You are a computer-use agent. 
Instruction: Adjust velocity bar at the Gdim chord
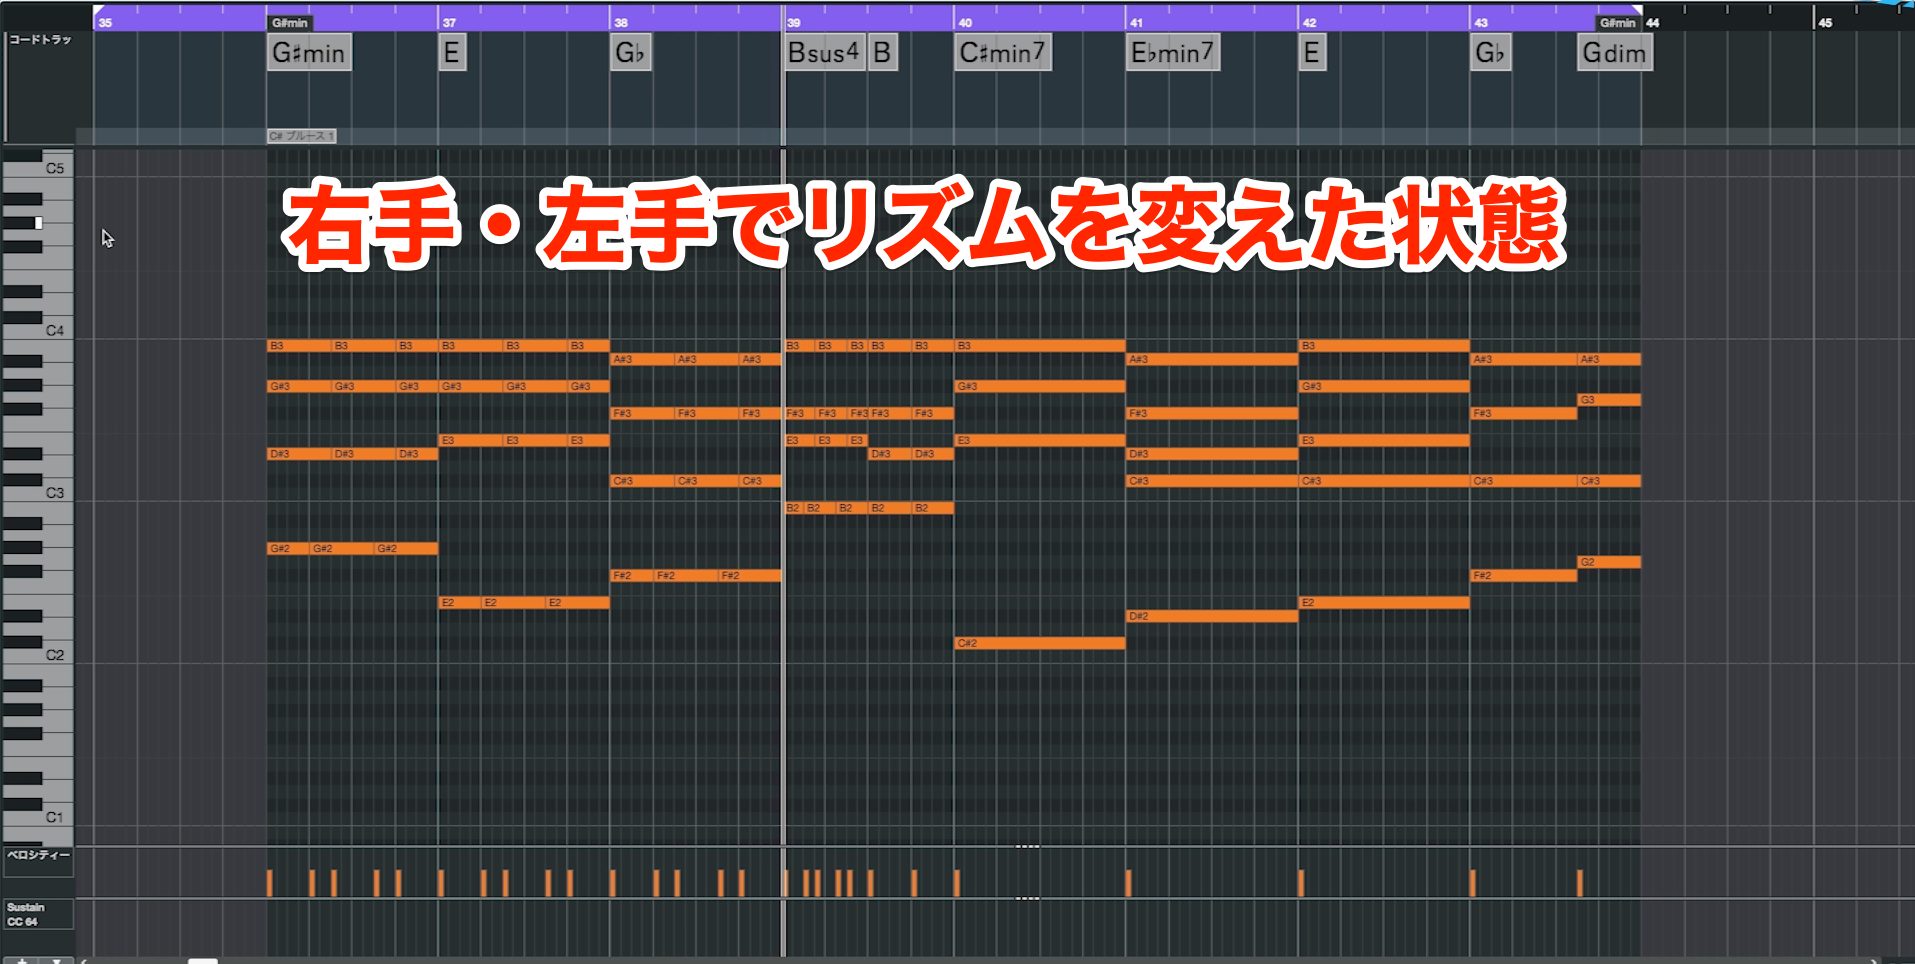[x=1580, y=883]
